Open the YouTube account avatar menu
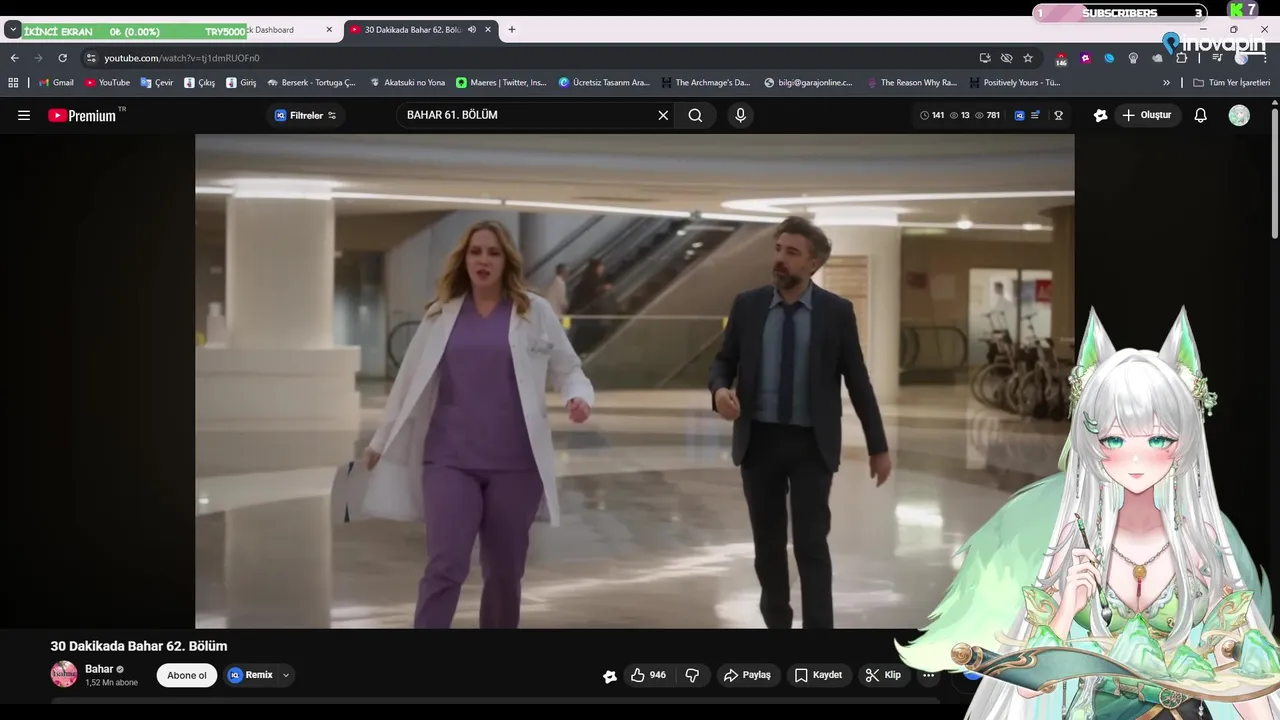The image size is (1280, 720). (x=1239, y=115)
